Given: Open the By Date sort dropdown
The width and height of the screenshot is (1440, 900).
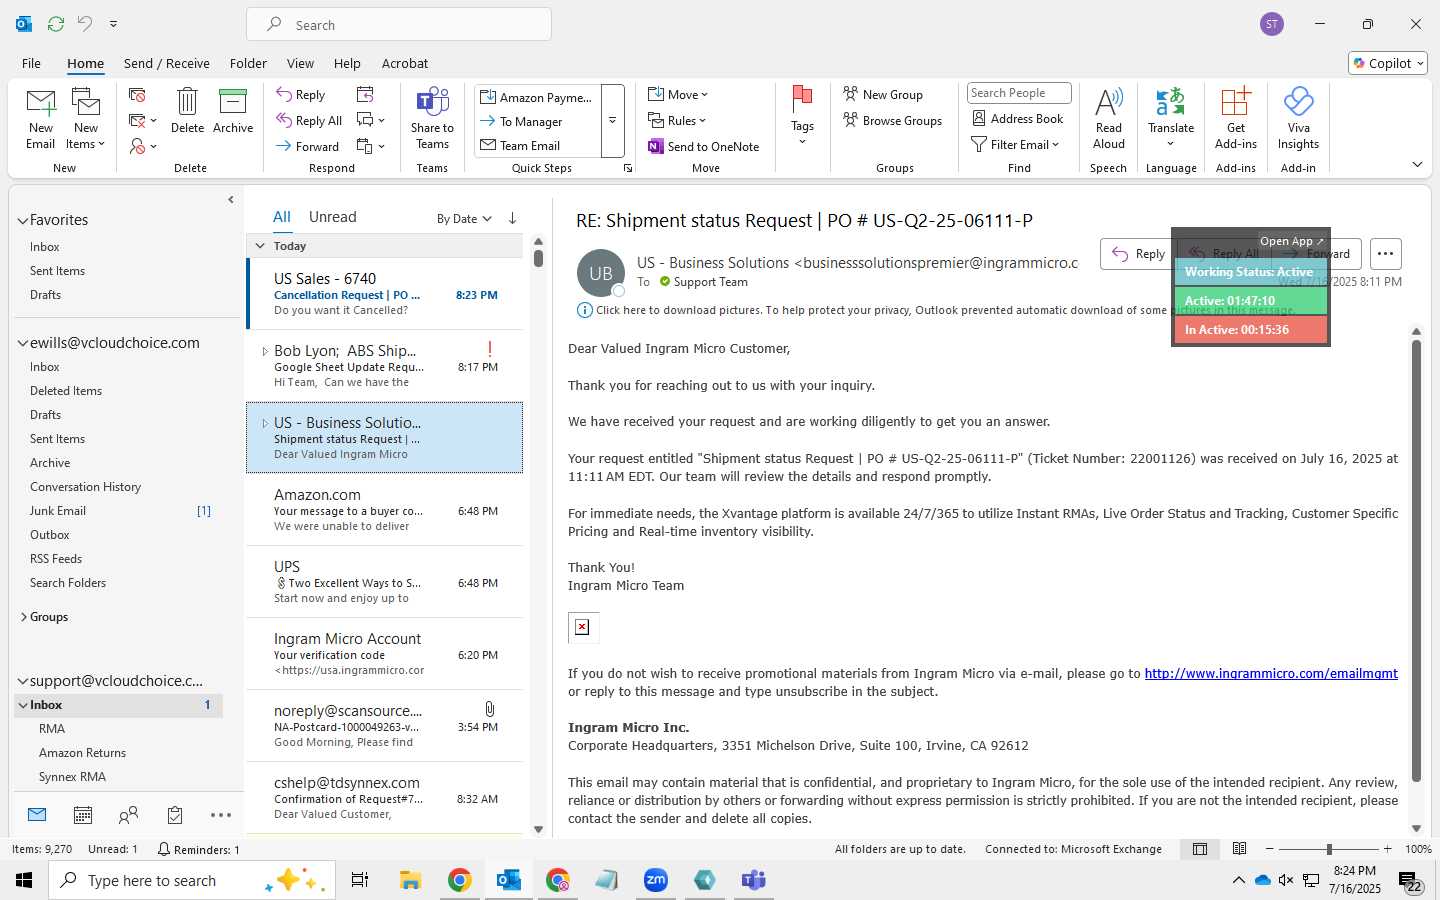Looking at the screenshot, I should [464, 219].
